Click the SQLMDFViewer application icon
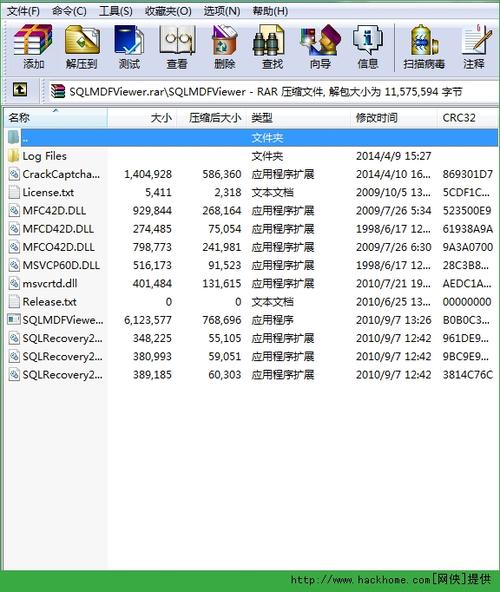The height and width of the screenshot is (592, 500). click(x=14, y=320)
